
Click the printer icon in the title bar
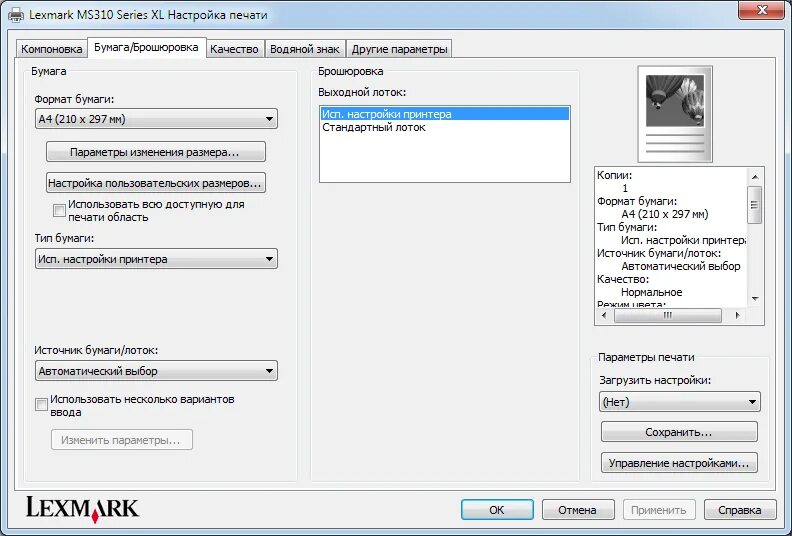[16, 15]
